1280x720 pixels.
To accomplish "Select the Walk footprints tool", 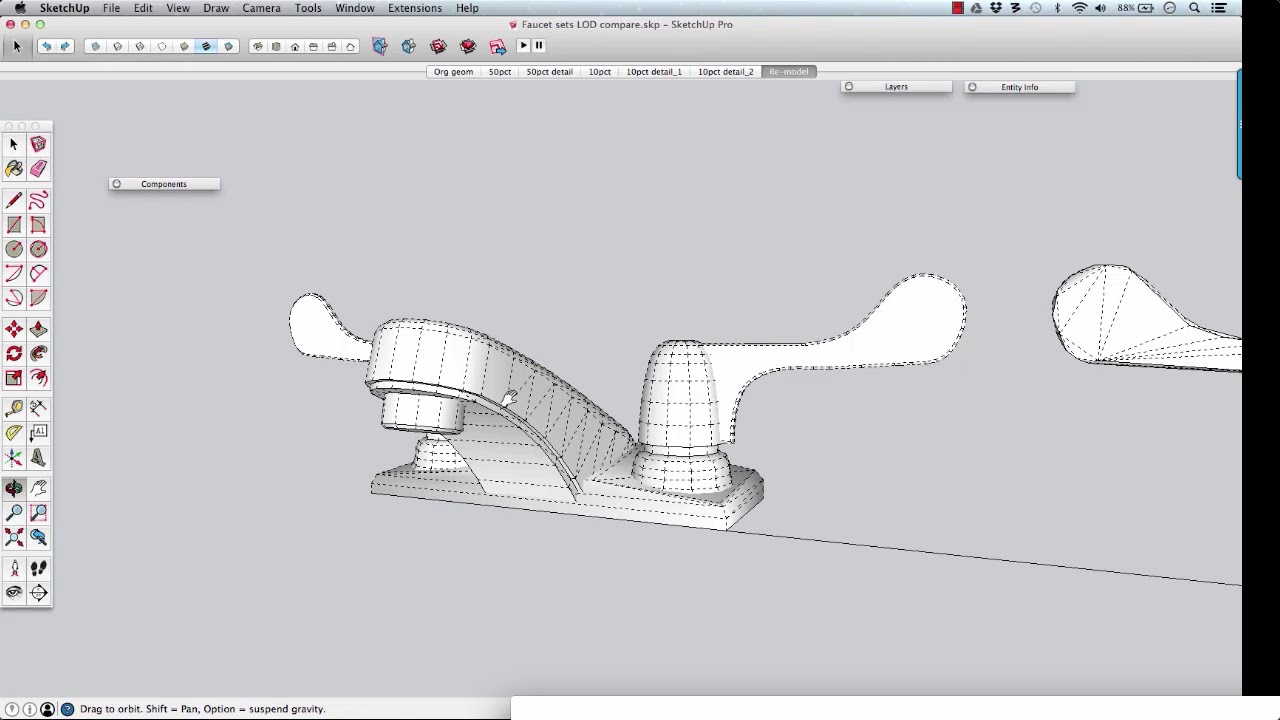I will (x=38, y=568).
